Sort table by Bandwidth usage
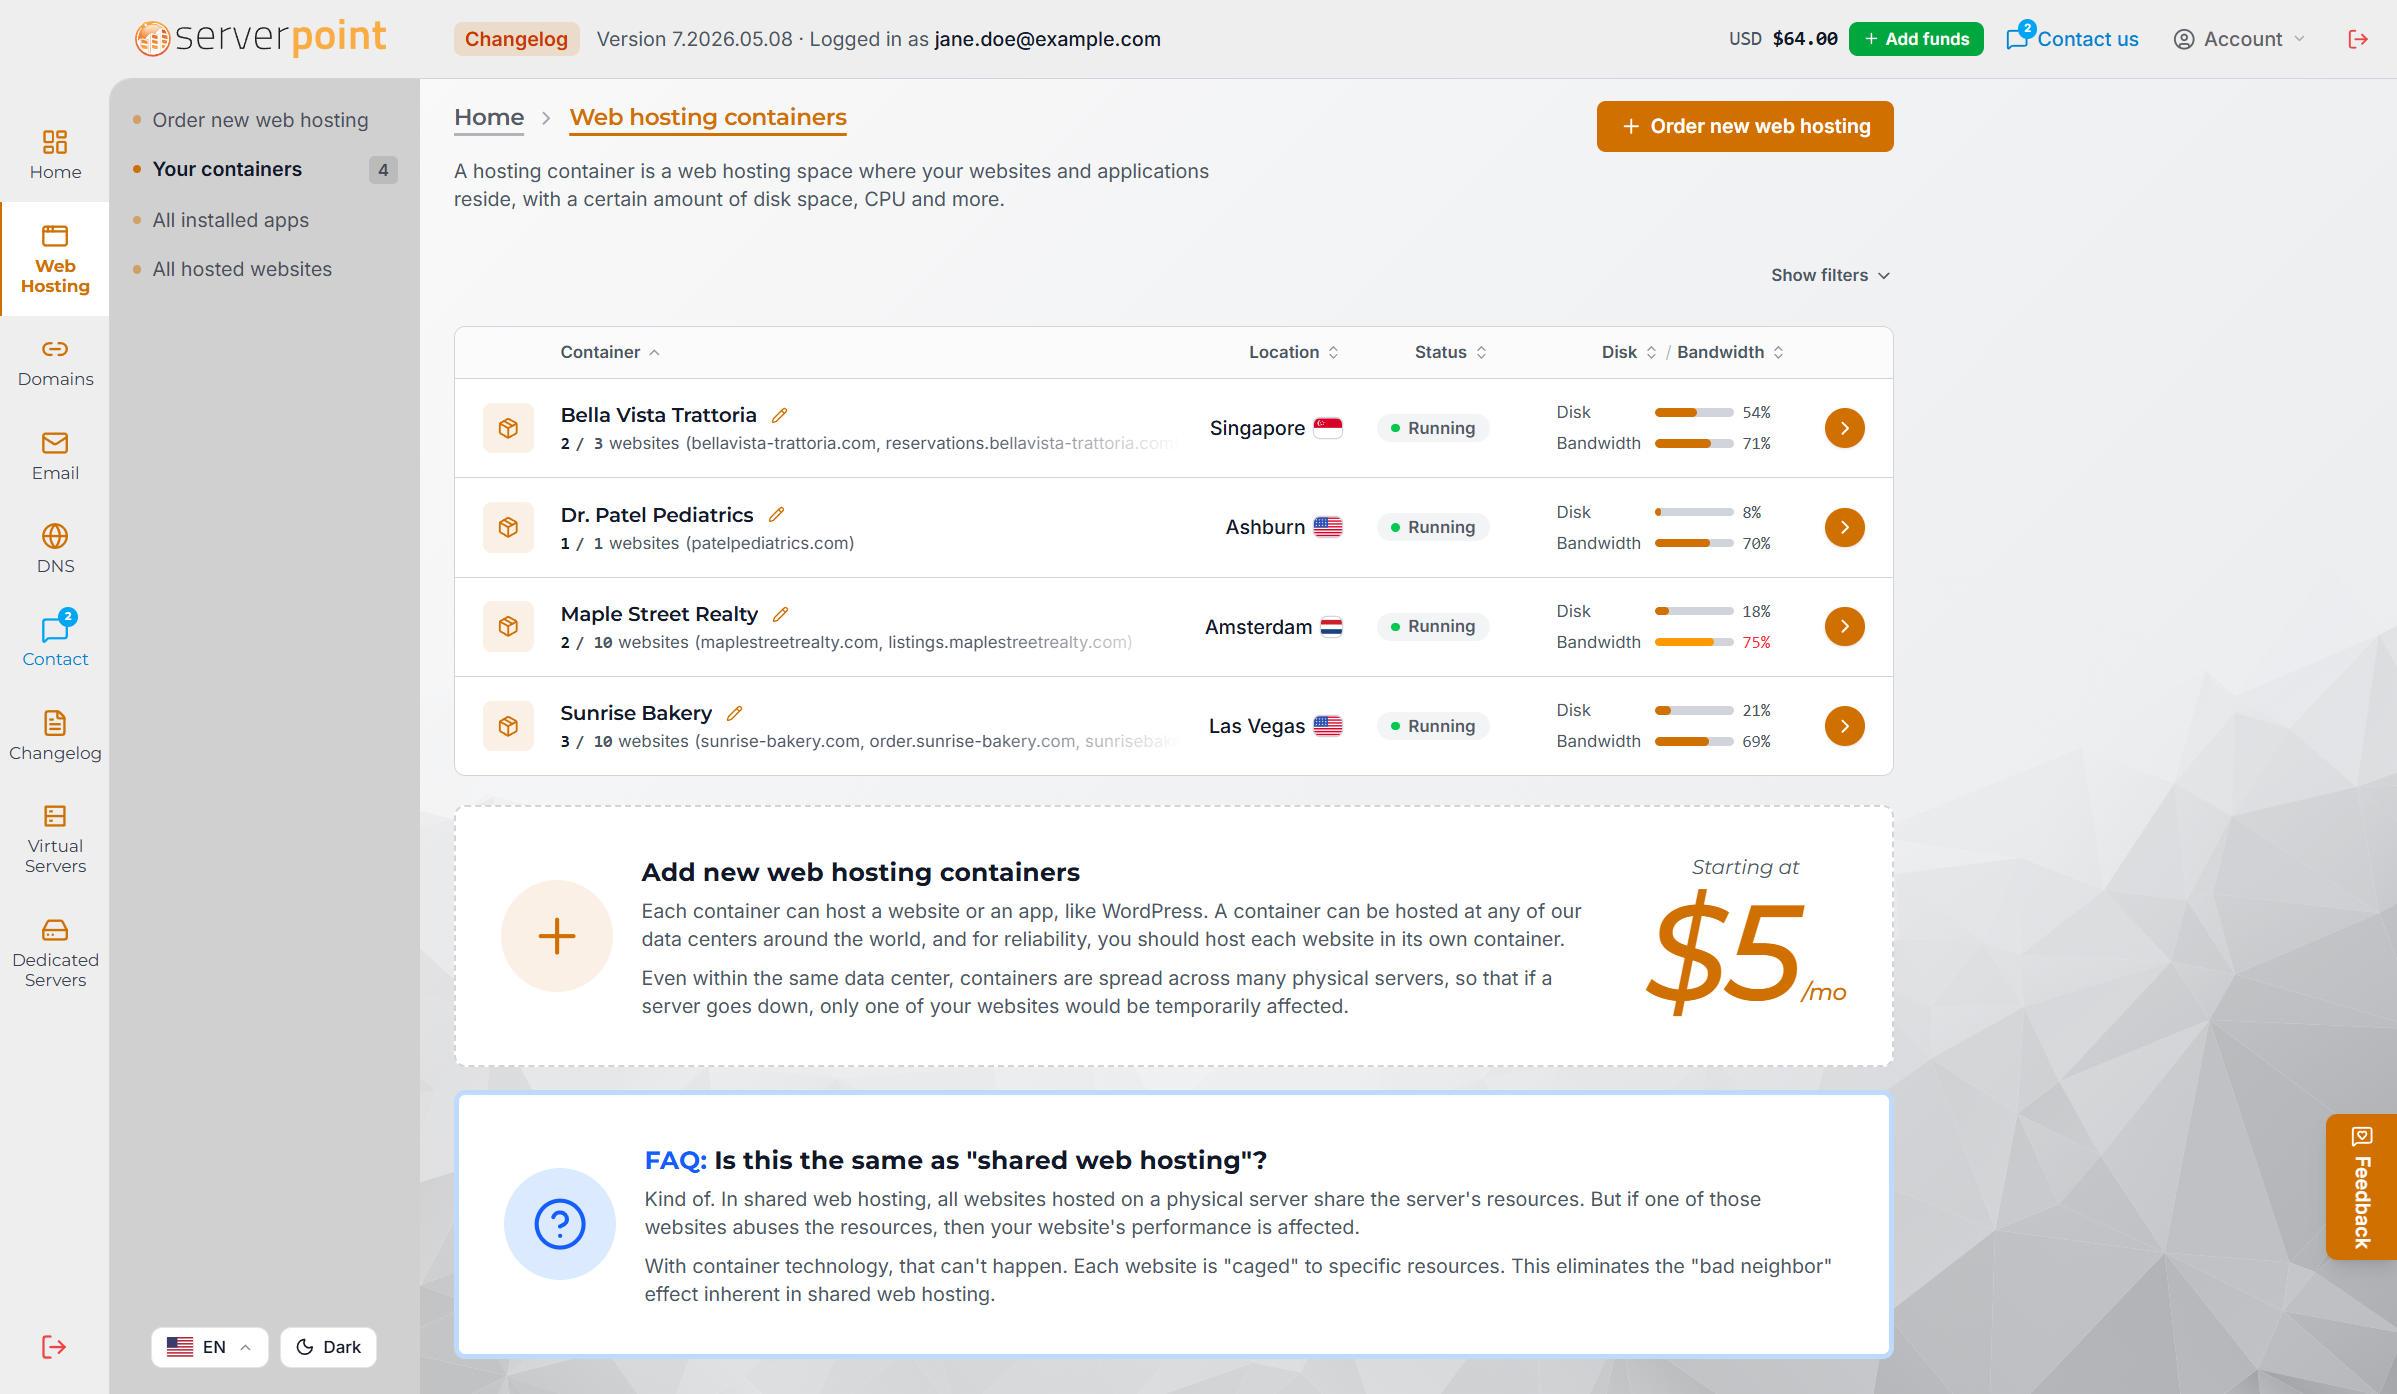 1731,352
